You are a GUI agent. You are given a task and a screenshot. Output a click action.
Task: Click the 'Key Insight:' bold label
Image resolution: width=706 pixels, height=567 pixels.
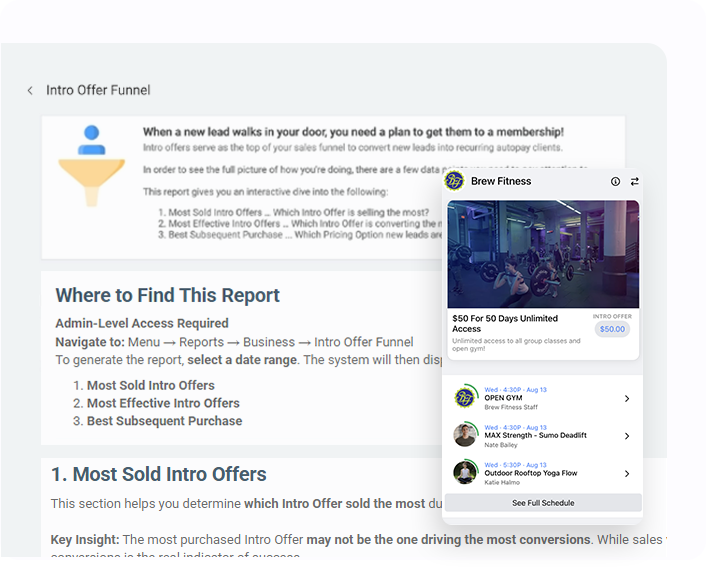[x=85, y=540]
